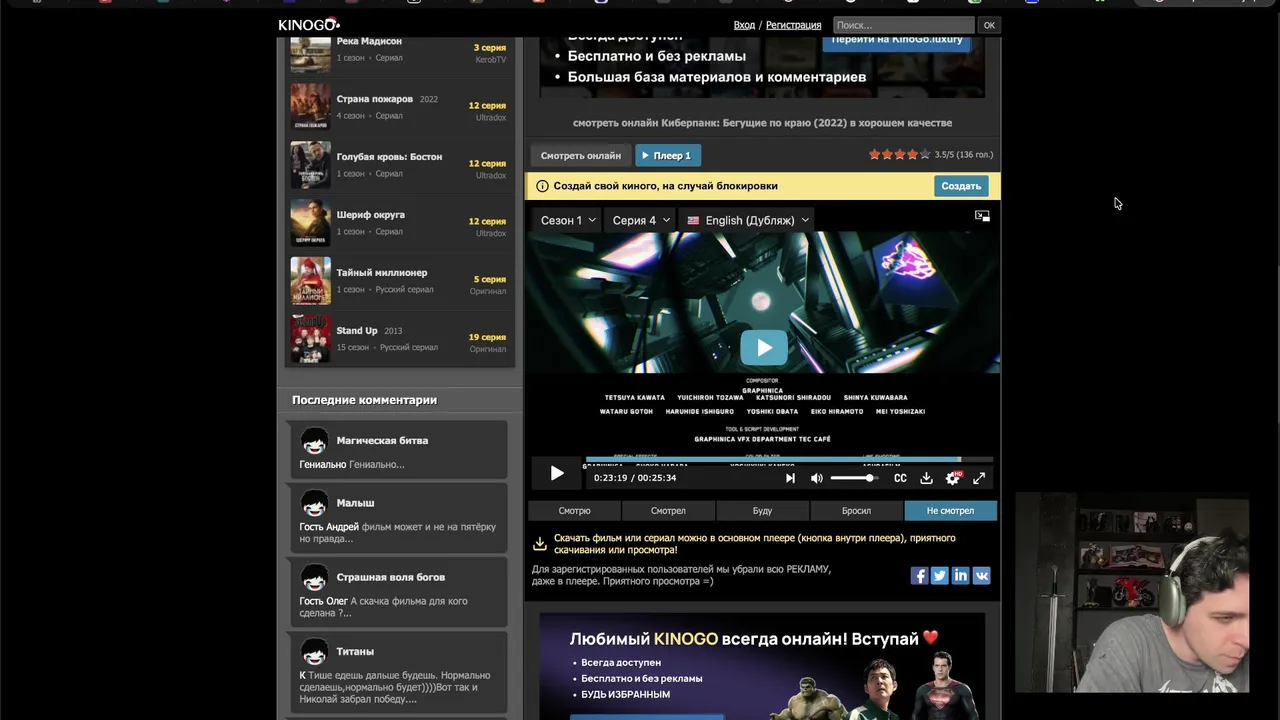Click the Регистрация link
1280x720 pixels.
point(793,25)
